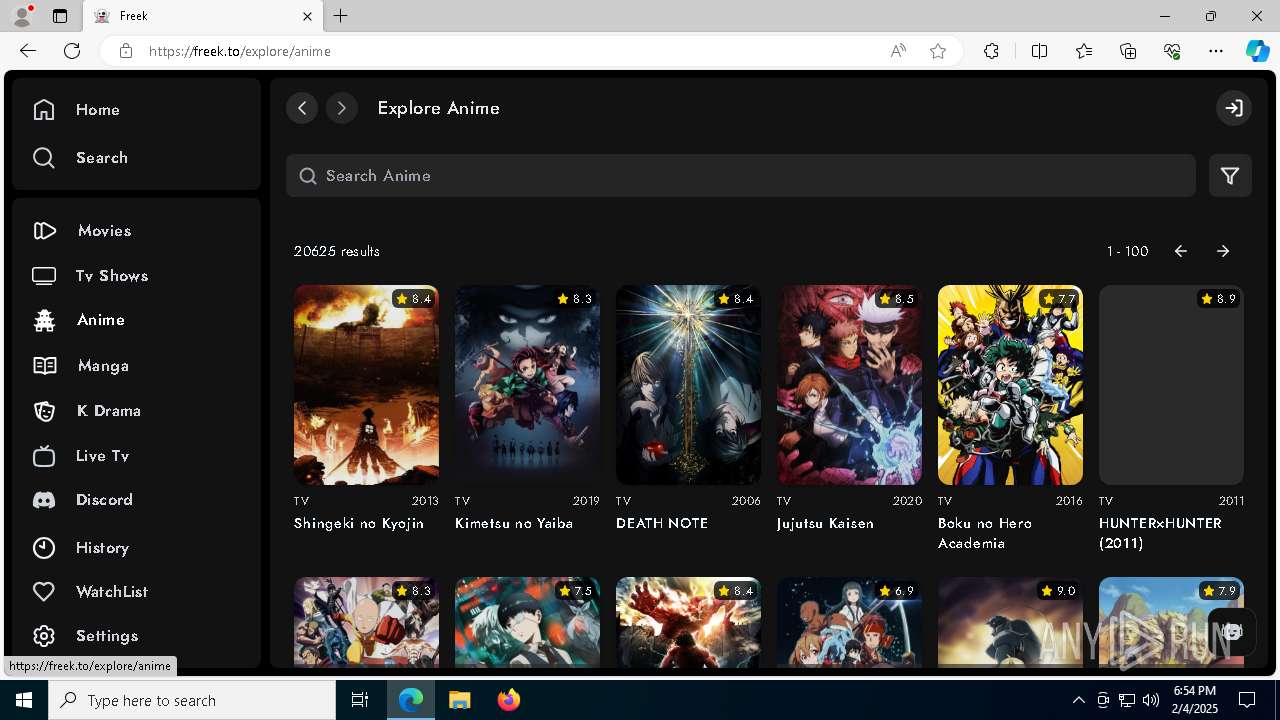Open Firefox from taskbar

pyautogui.click(x=509, y=700)
